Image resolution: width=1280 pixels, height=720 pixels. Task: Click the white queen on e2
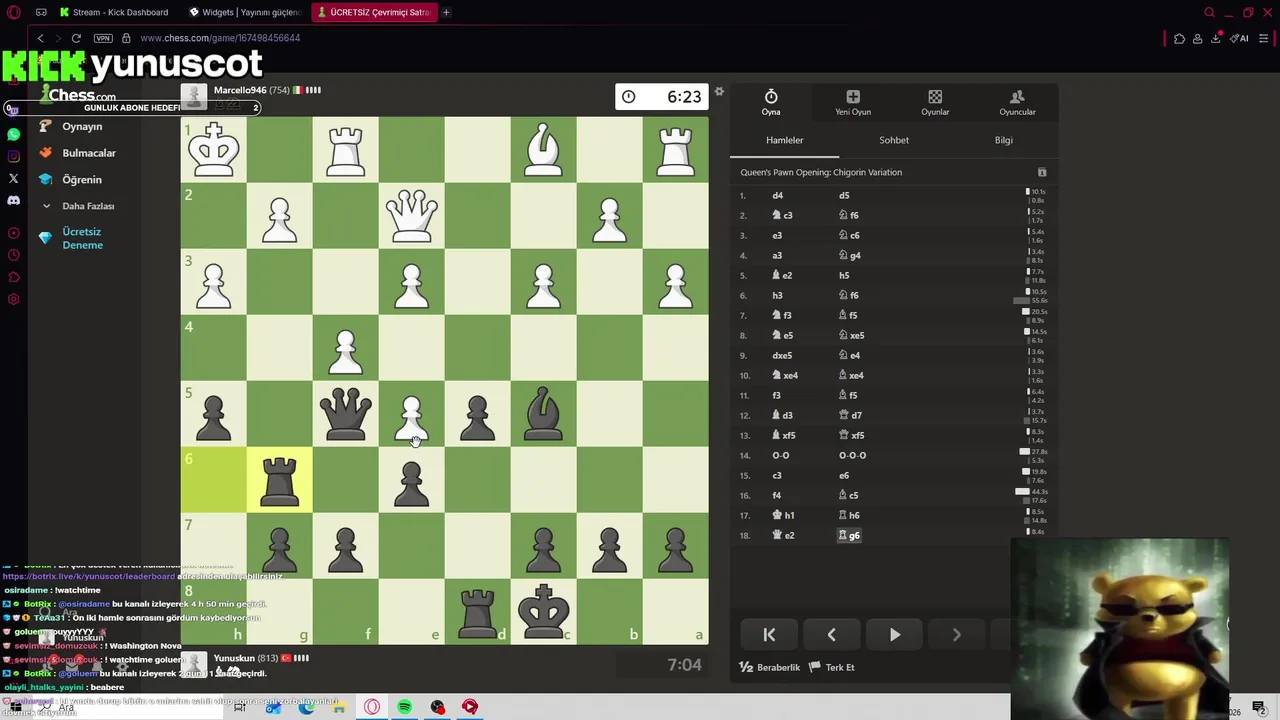point(411,215)
